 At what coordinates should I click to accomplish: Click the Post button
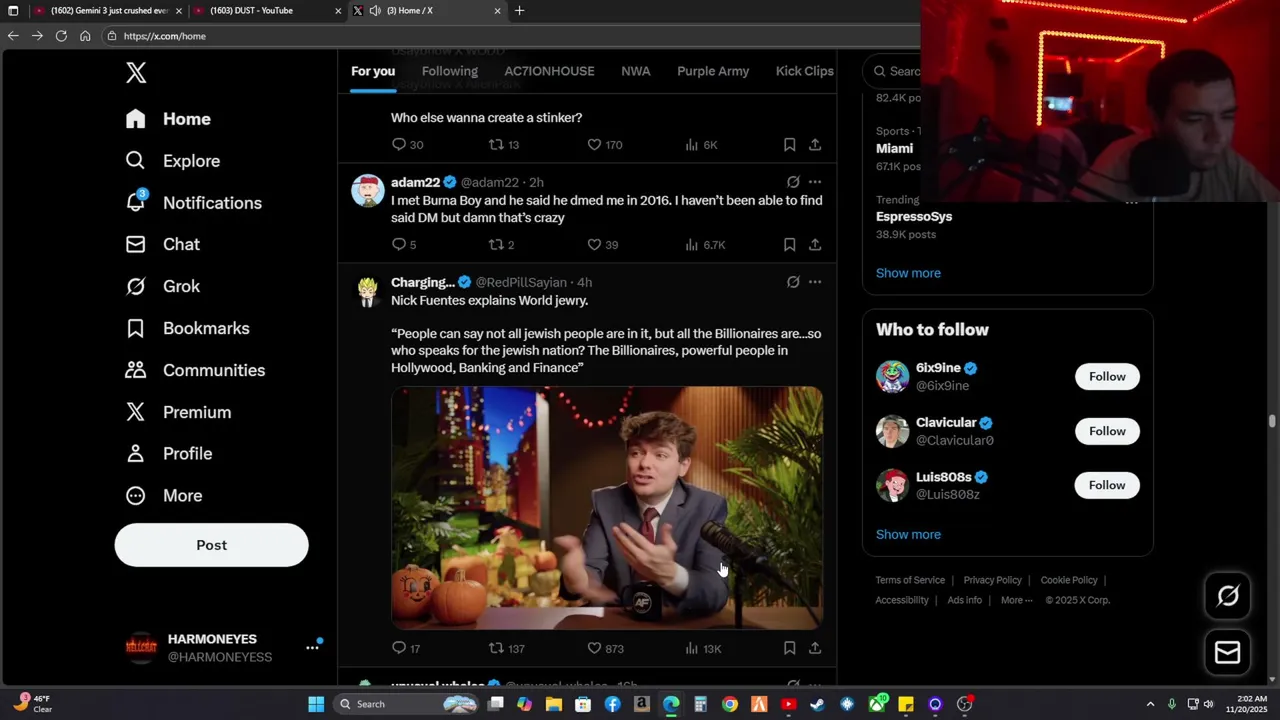pyautogui.click(x=211, y=545)
